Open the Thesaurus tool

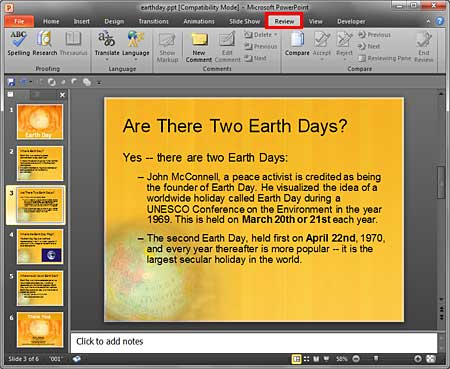[x=73, y=43]
